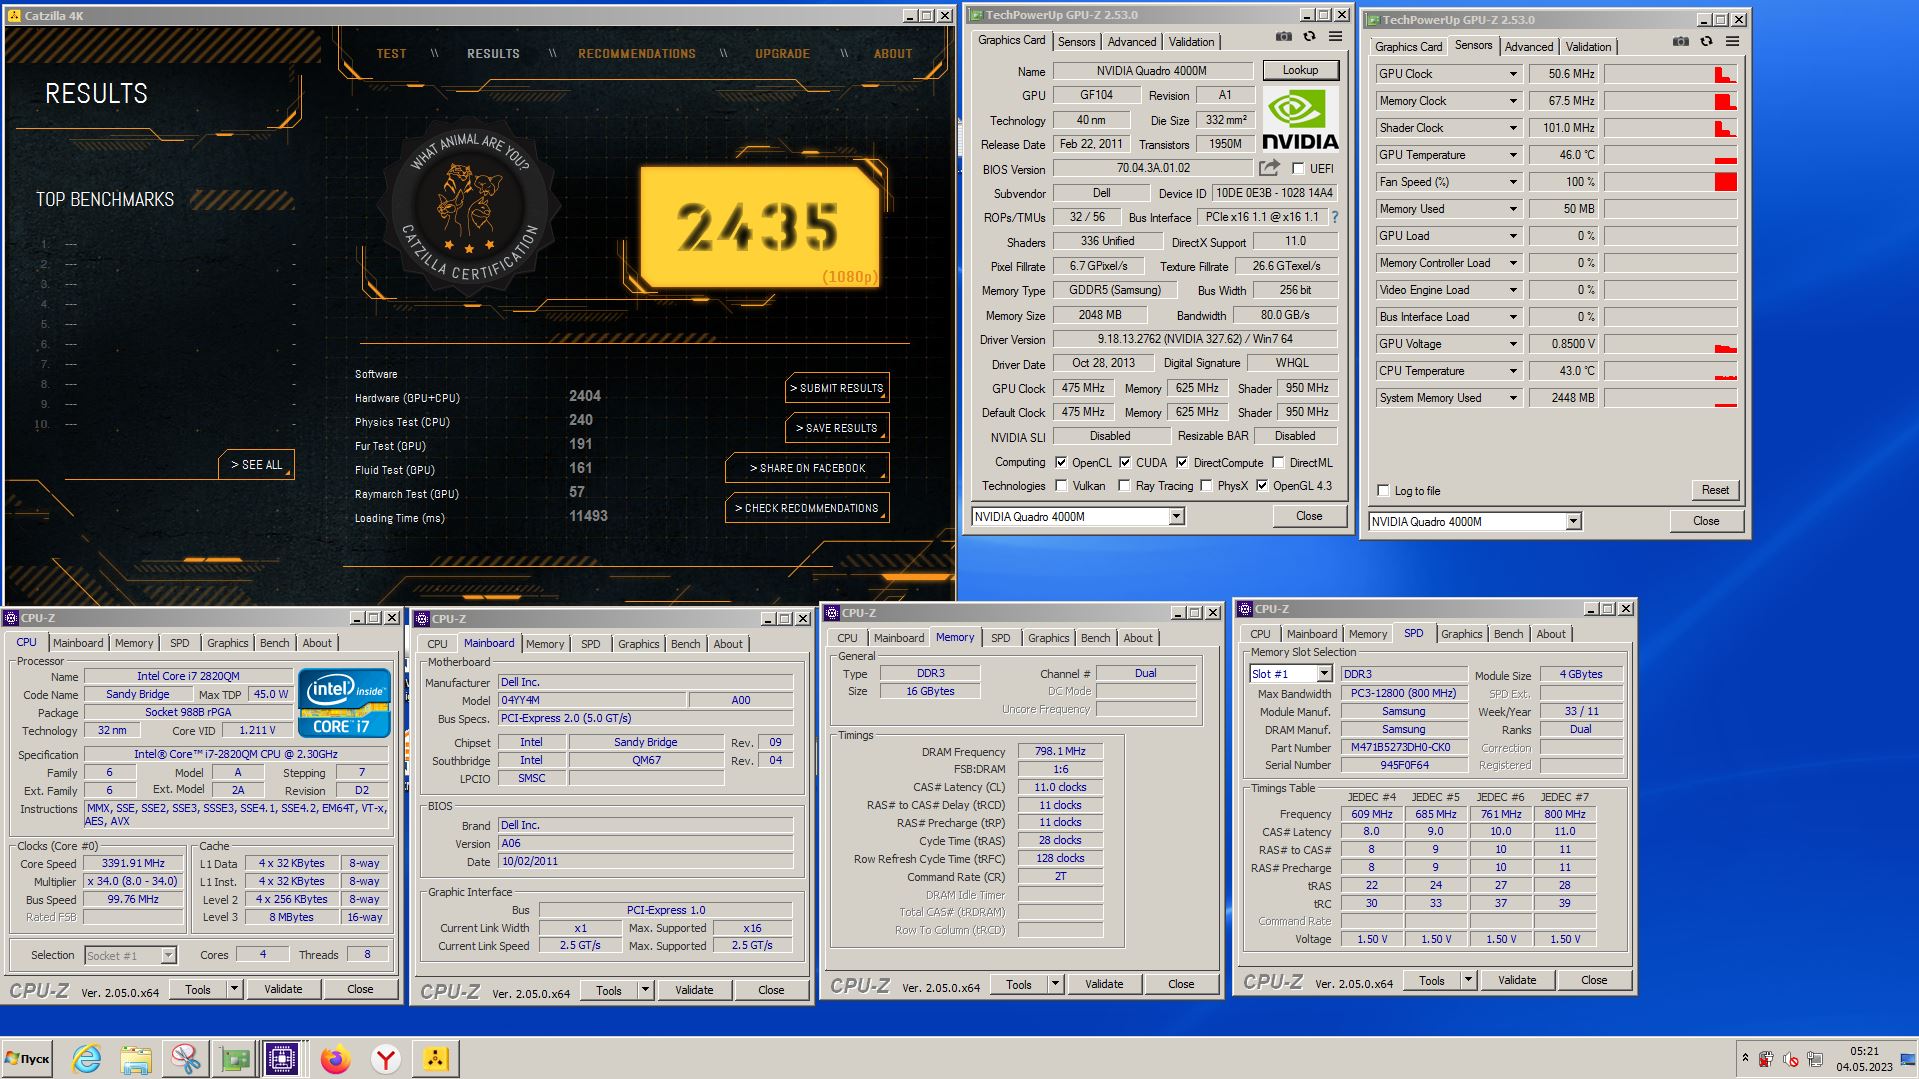The image size is (1919, 1079).
Task: Refresh data in left GPU-Z Graphics Card window
Action: point(1309,37)
